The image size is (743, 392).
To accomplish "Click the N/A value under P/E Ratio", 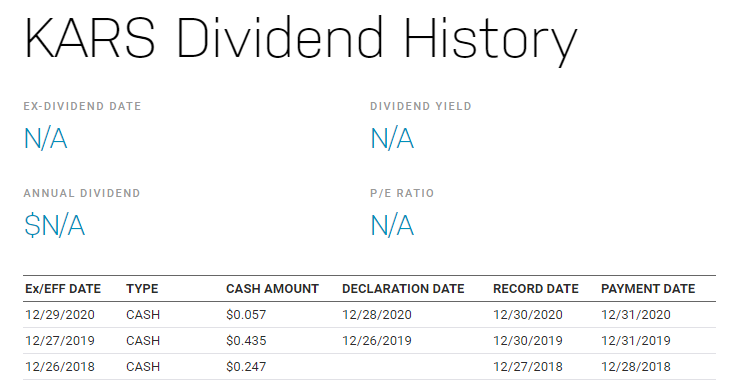I will (392, 226).
